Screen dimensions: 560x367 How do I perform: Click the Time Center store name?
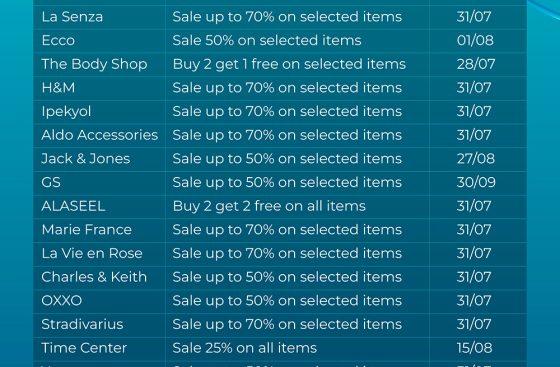pyautogui.click(x=84, y=348)
